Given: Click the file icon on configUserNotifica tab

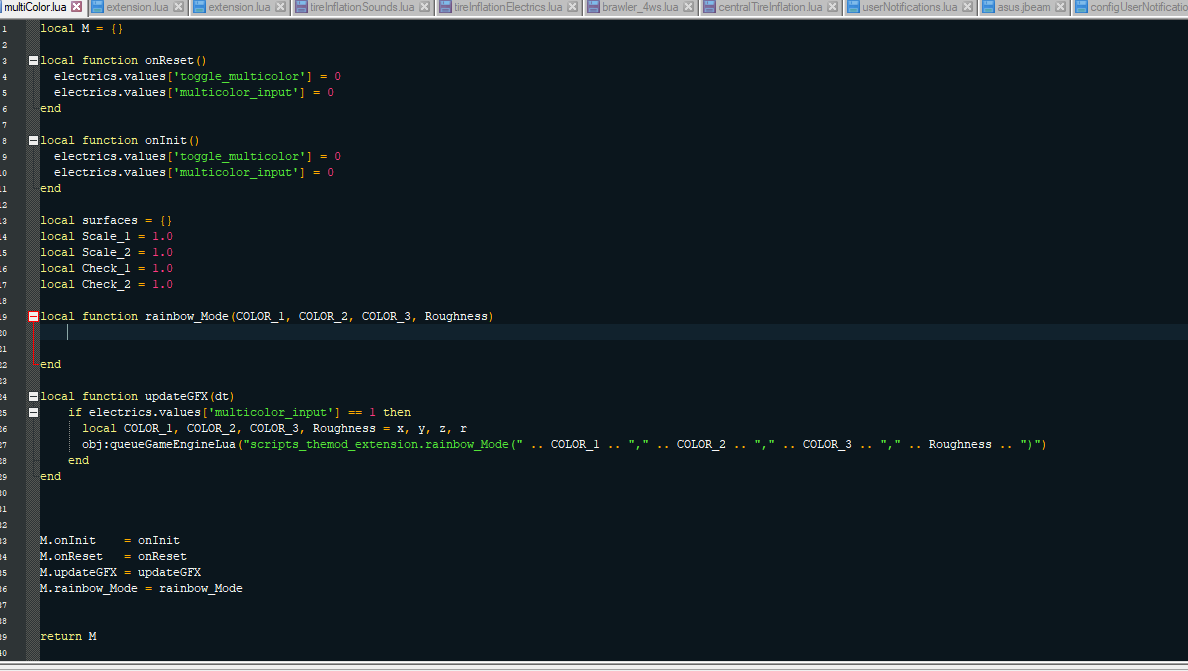Looking at the screenshot, I should (1081, 7).
